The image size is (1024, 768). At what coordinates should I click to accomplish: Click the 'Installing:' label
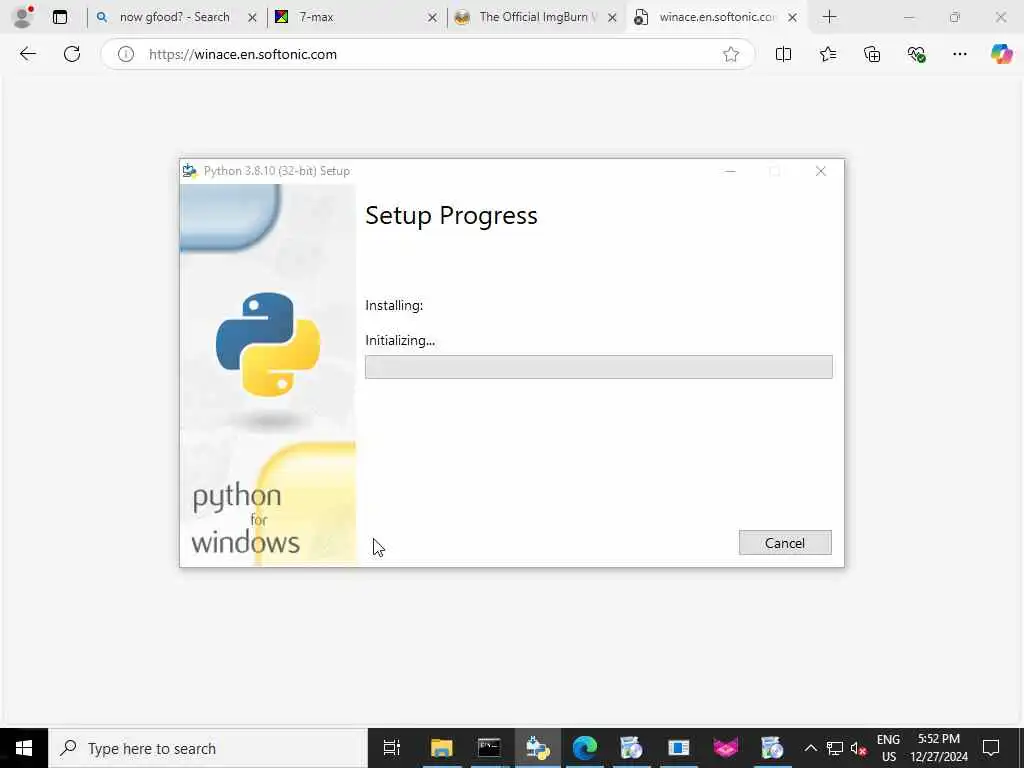coord(394,305)
